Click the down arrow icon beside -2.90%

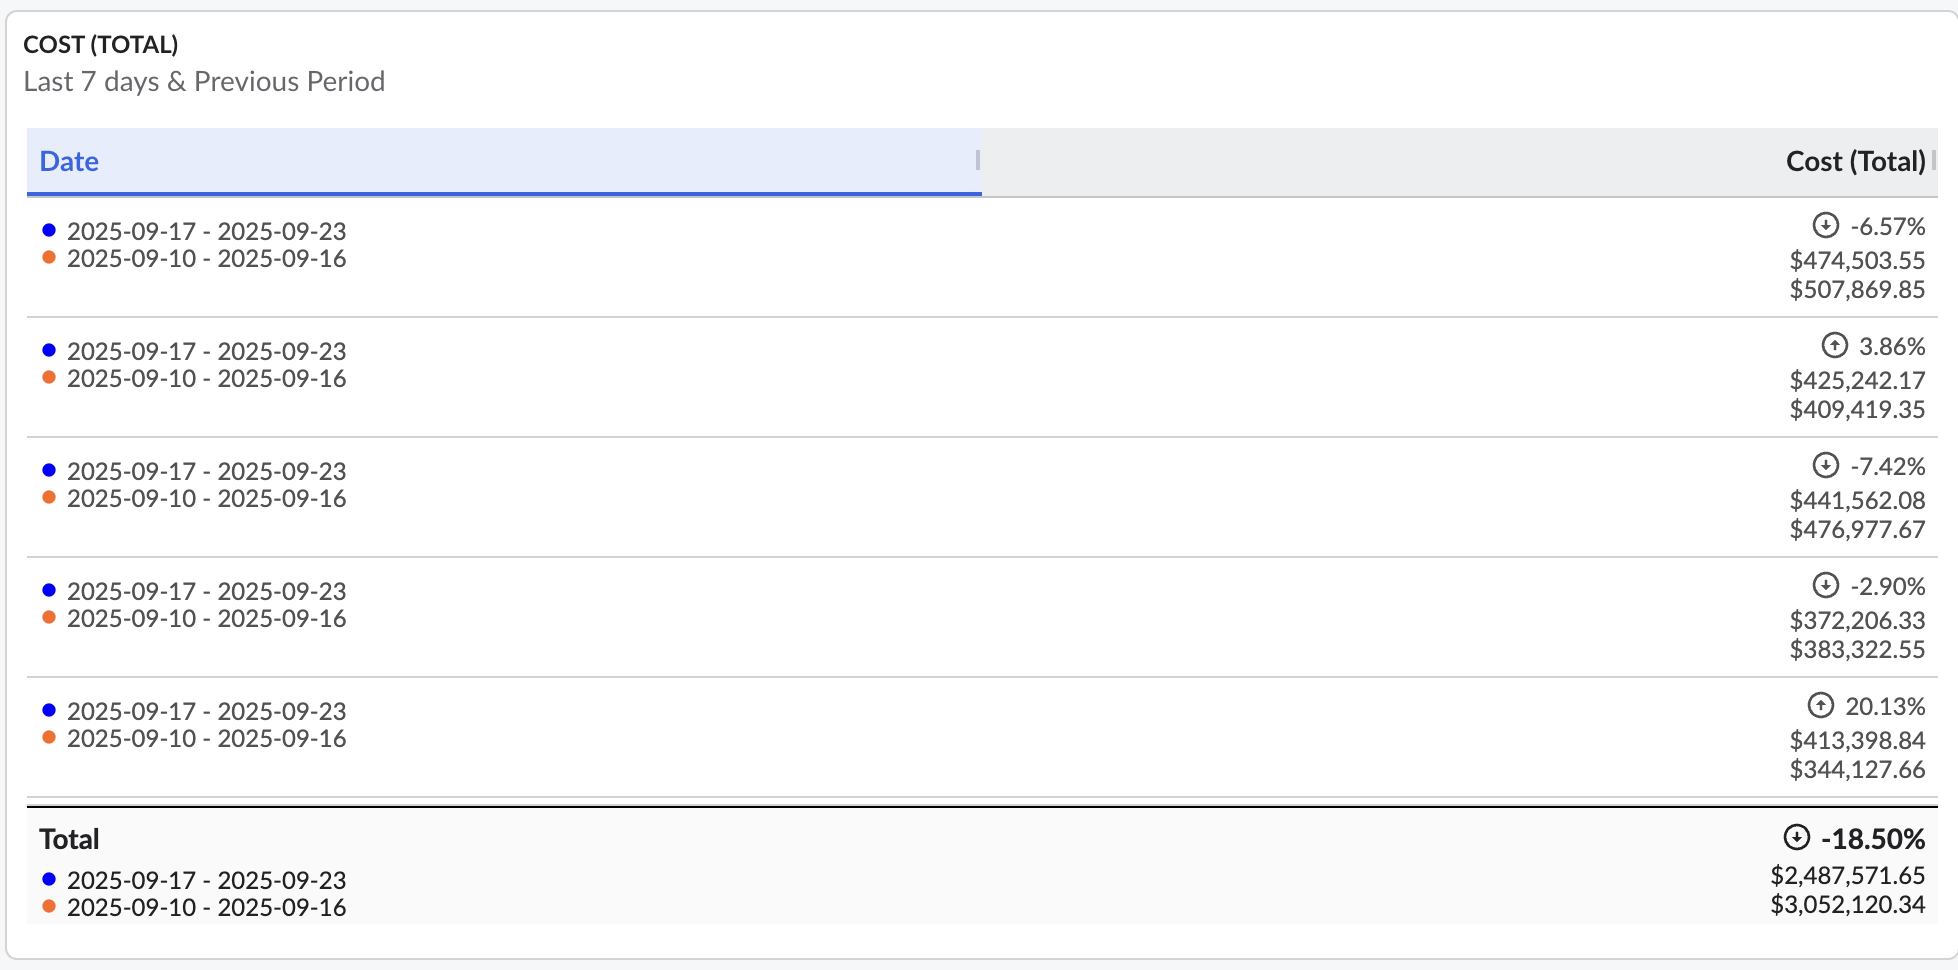pos(1825,585)
